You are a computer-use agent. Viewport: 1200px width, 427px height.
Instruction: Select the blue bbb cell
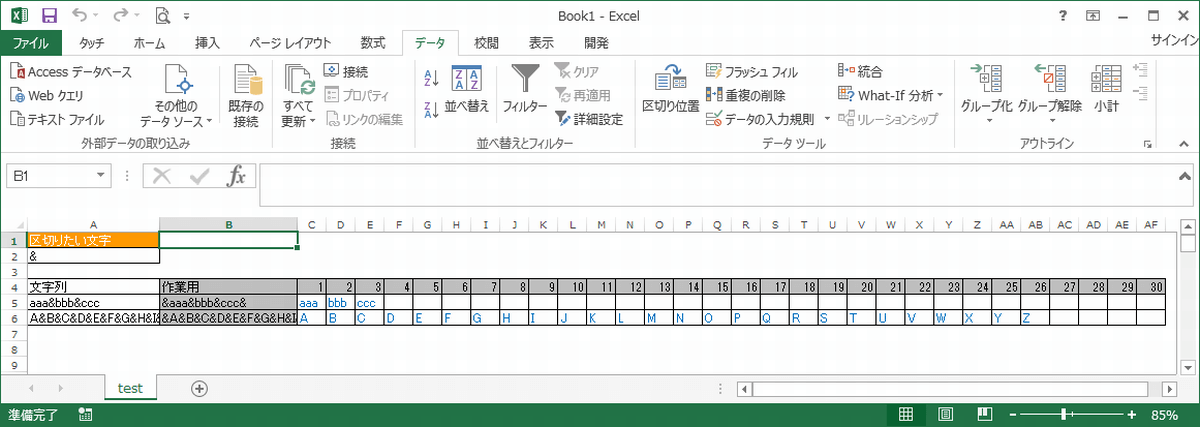[341, 302]
